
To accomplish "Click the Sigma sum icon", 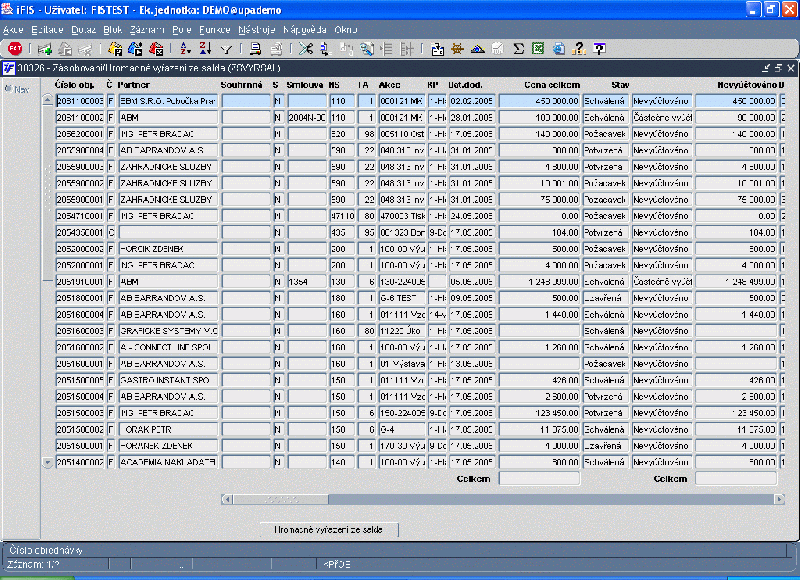I will pyautogui.click(x=518, y=49).
